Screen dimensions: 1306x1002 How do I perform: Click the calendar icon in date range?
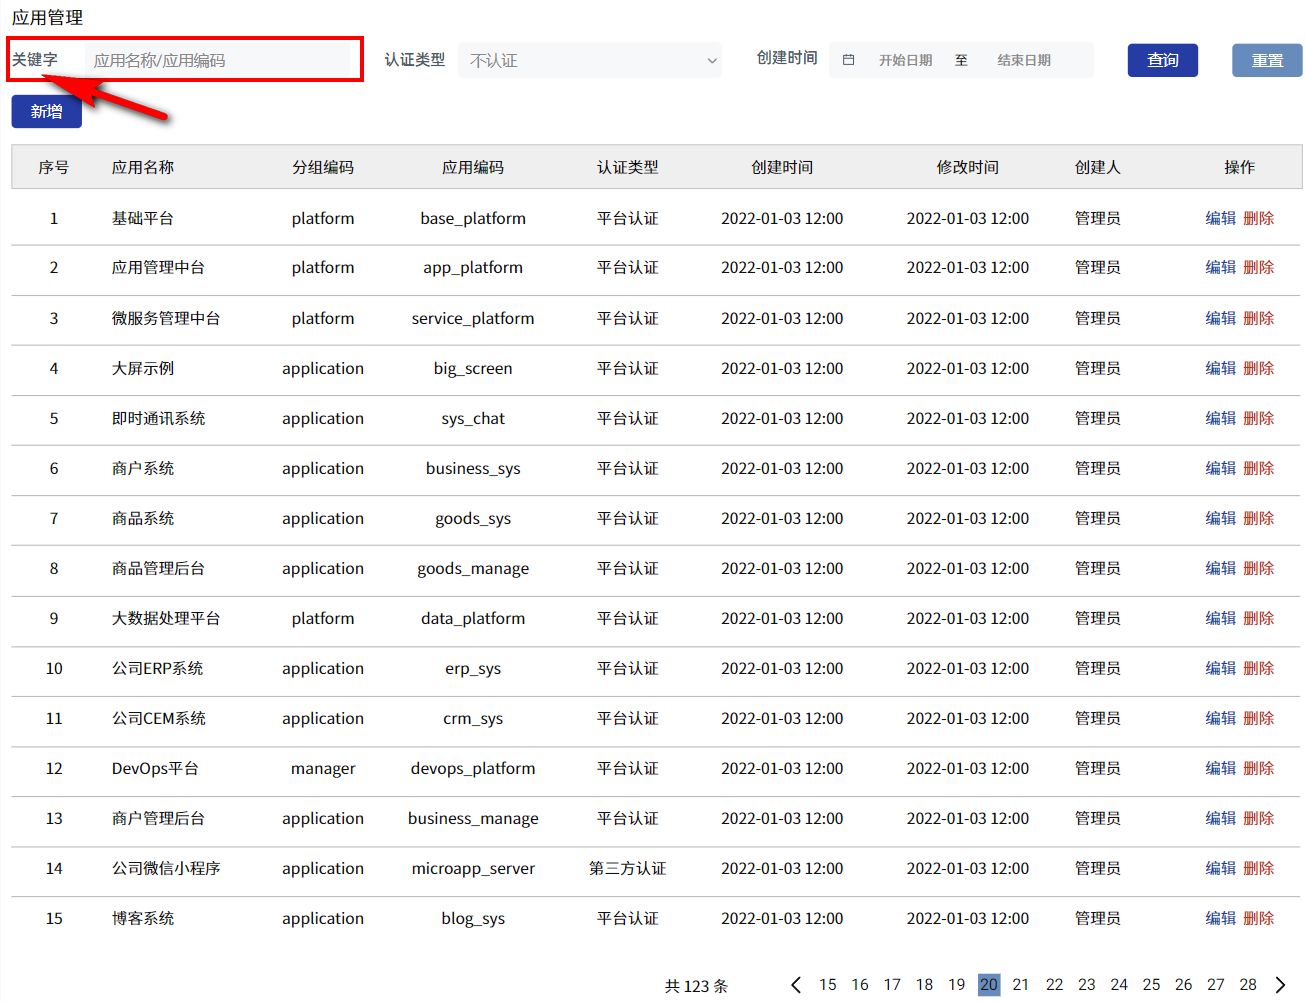[x=848, y=60]
